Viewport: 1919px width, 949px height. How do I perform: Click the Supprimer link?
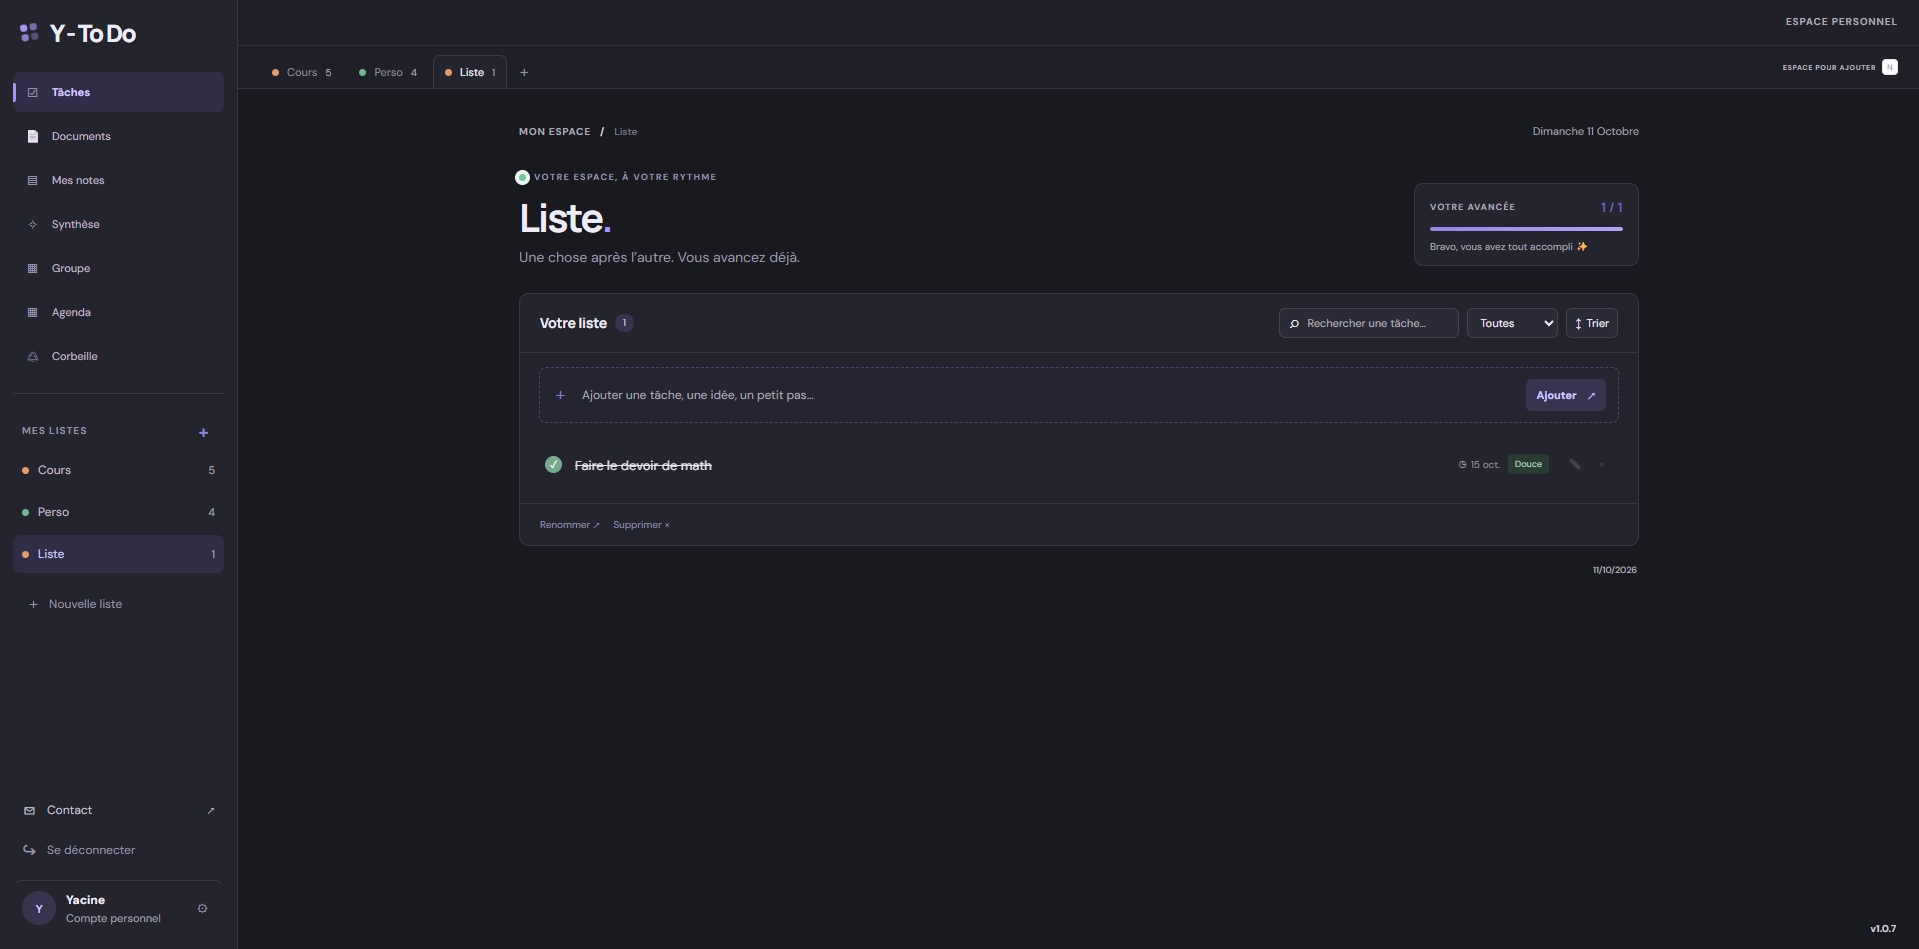click(x=641, y=525)
